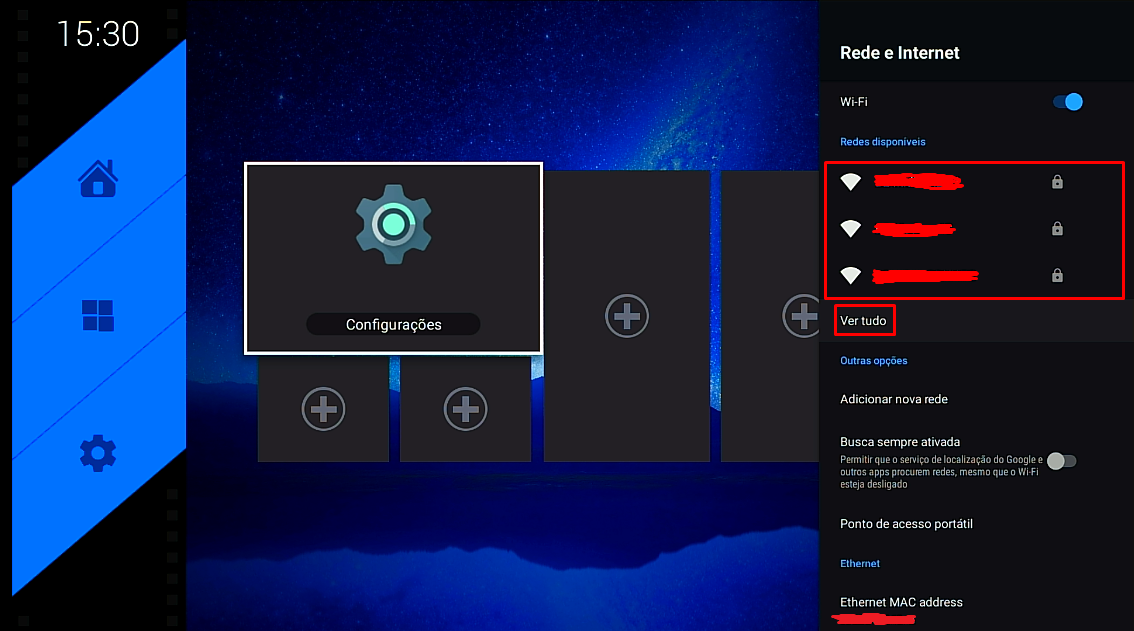The image size is (1134, 631).
Task: Click the clock showing 15:30
Action: pos(98,34)
